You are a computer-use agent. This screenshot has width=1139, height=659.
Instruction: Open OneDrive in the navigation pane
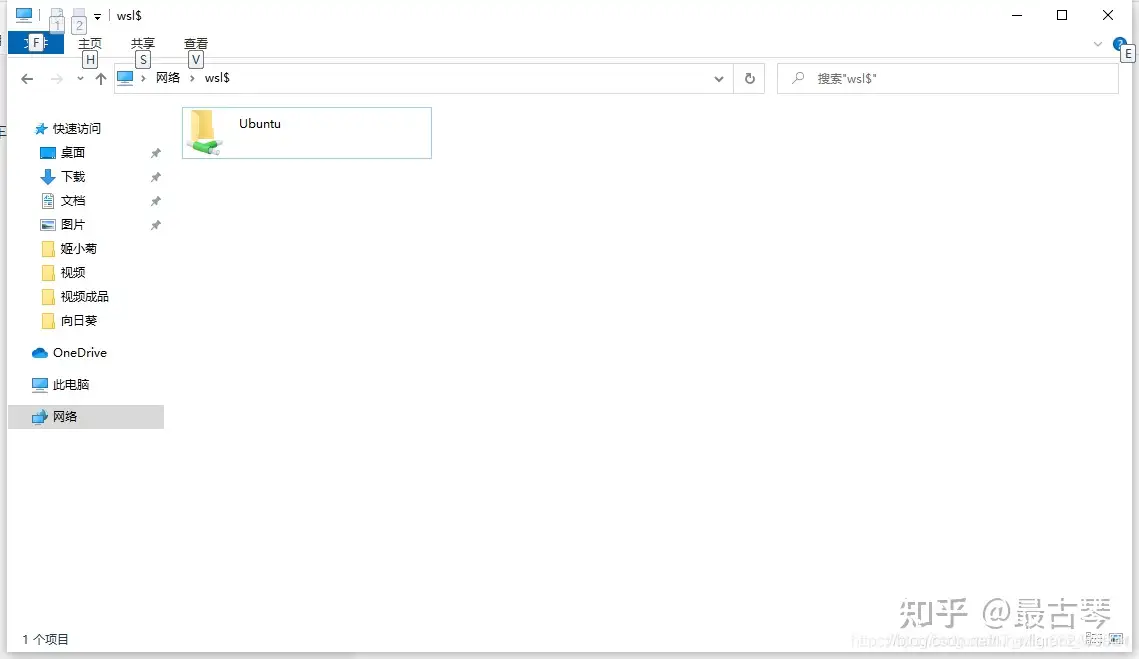tap(79, 352)
